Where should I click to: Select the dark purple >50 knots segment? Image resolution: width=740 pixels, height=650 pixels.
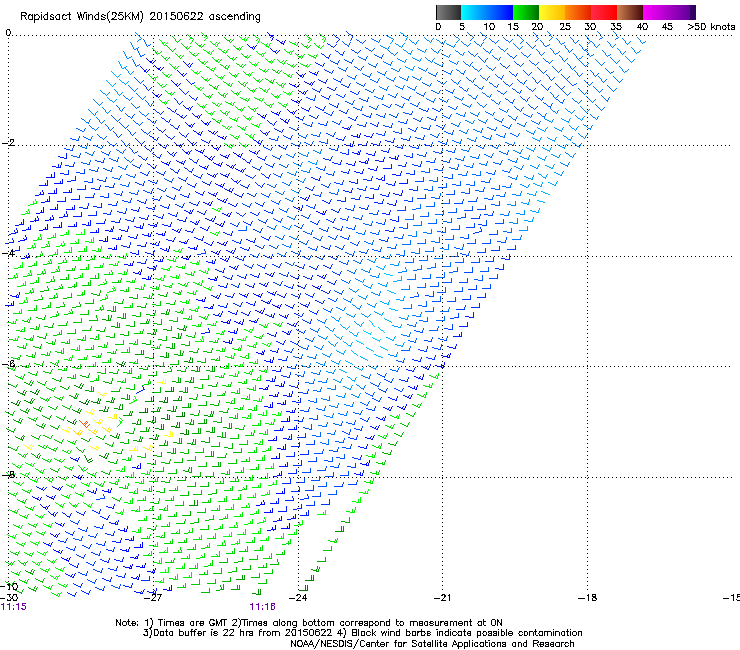point(693,12)
